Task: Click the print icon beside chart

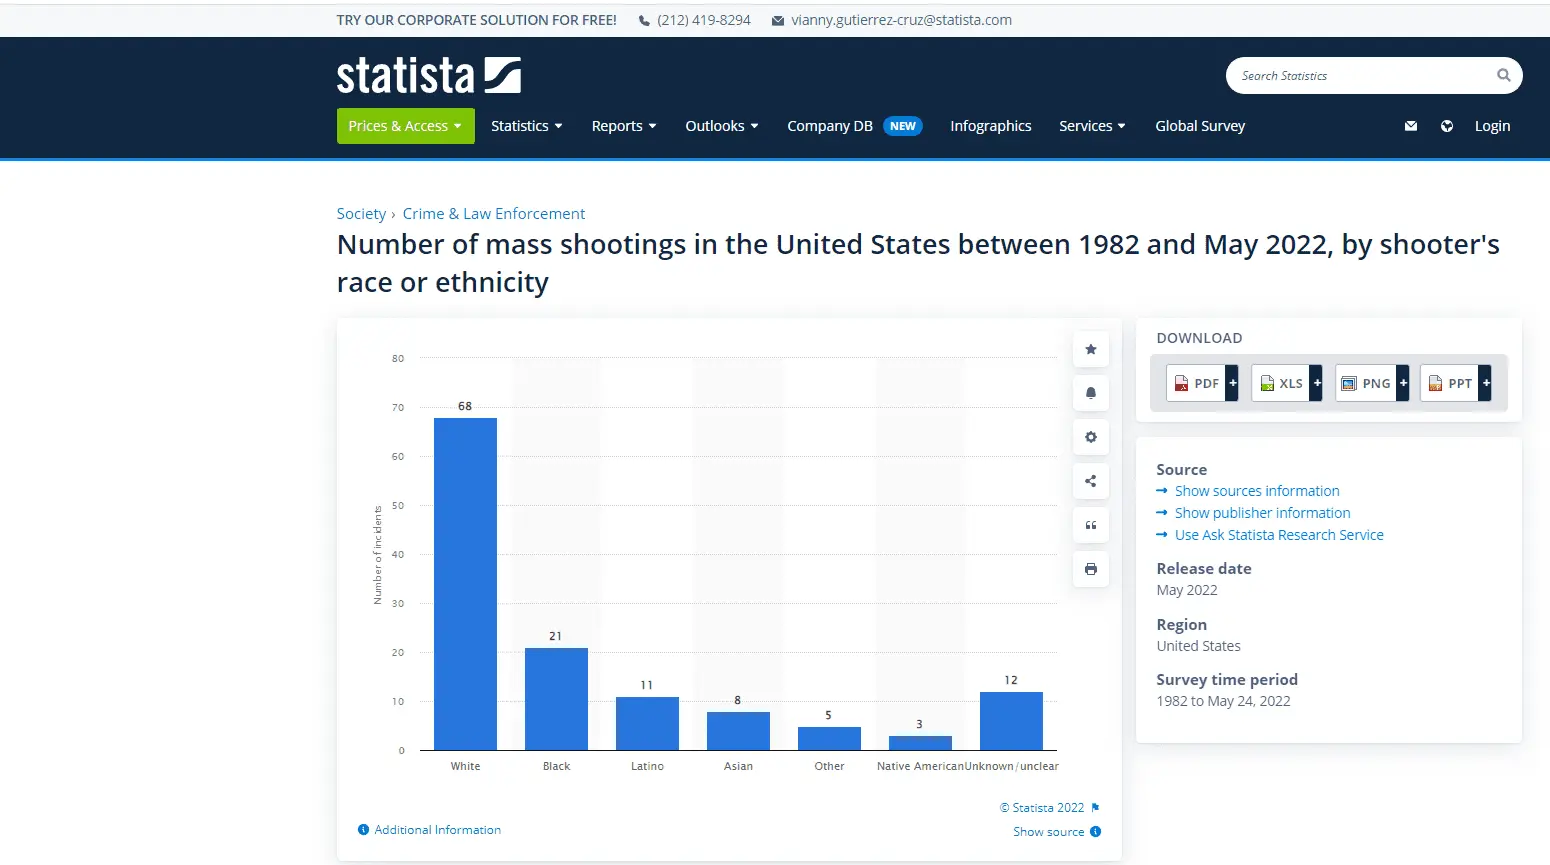Action: [x=1090, y=569]
